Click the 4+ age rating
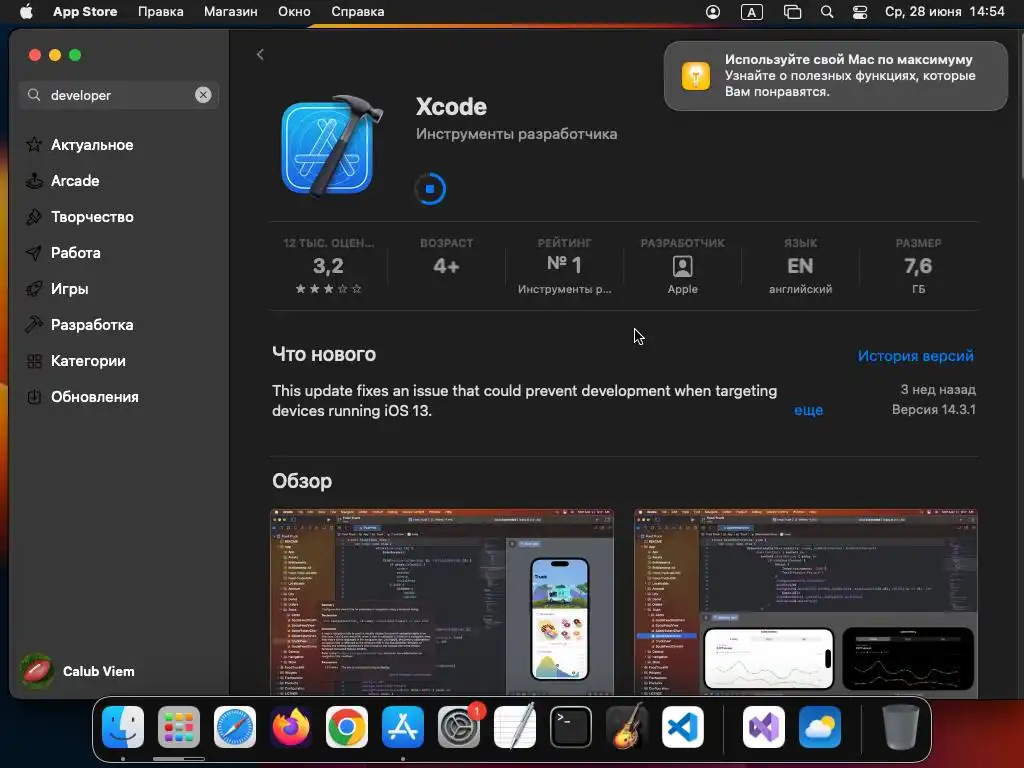 pos(447,266)
